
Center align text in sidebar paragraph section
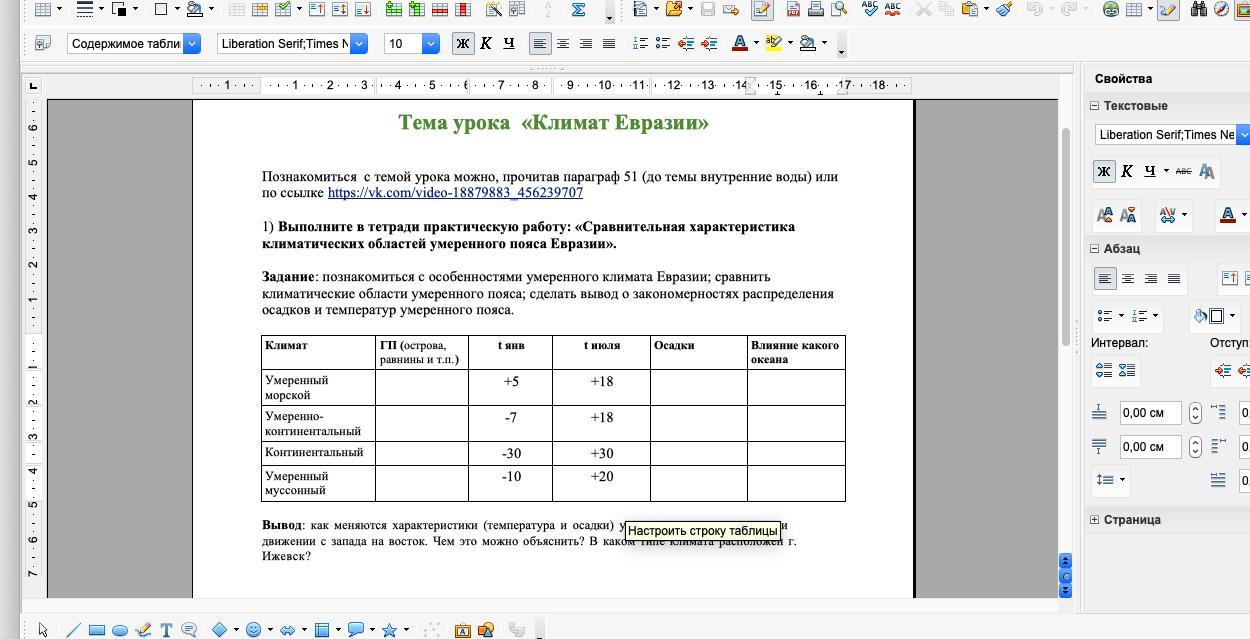pos(1128,279)
